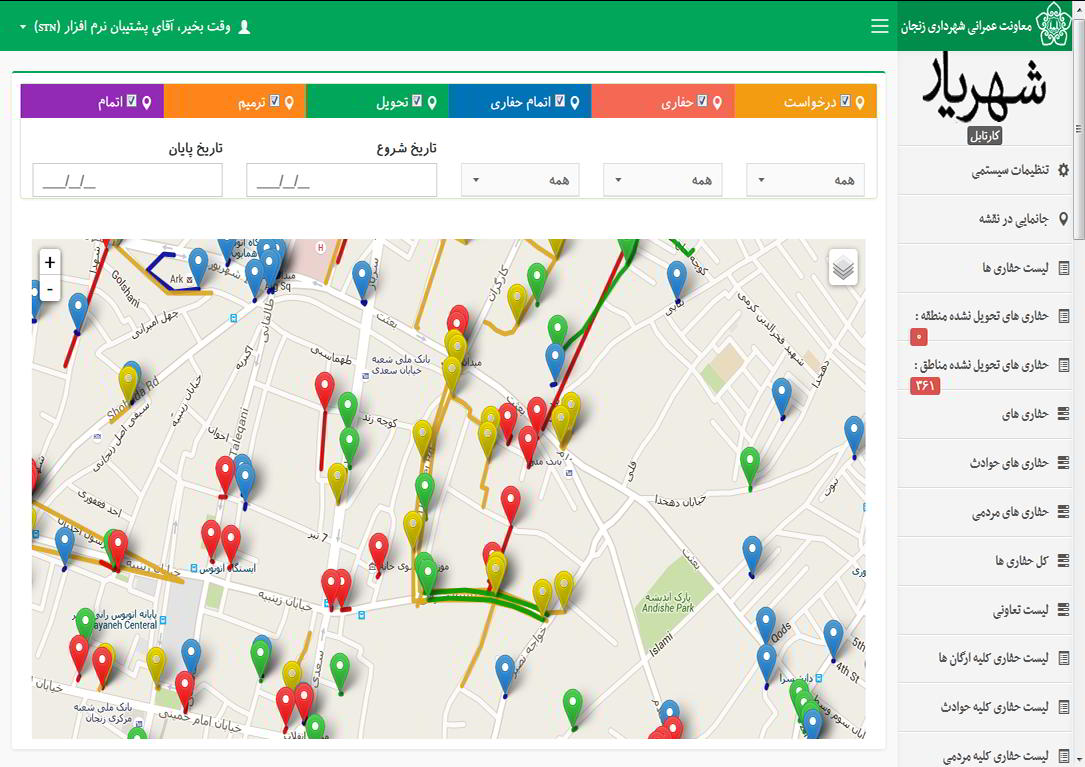Click the icon beside حفاری های حوادث
This screenshot has width=1085, height=767.
[x=1064, y=462]
